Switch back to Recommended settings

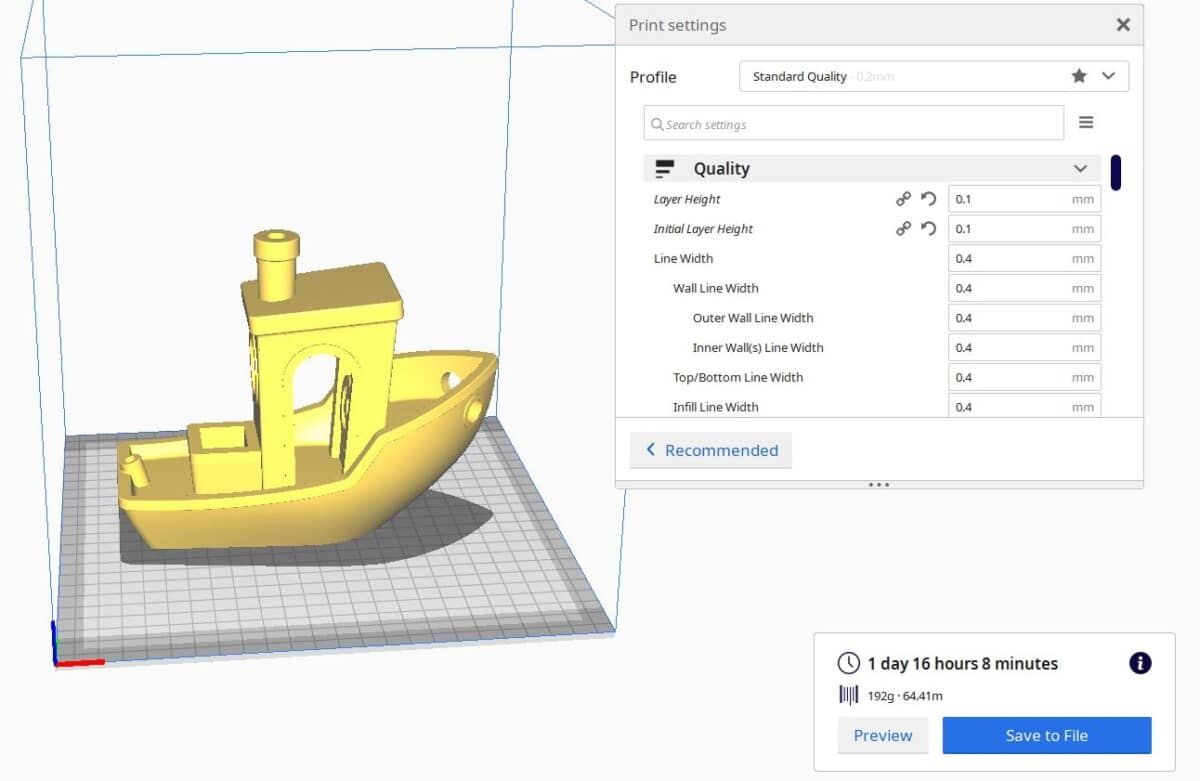point(710,450)
